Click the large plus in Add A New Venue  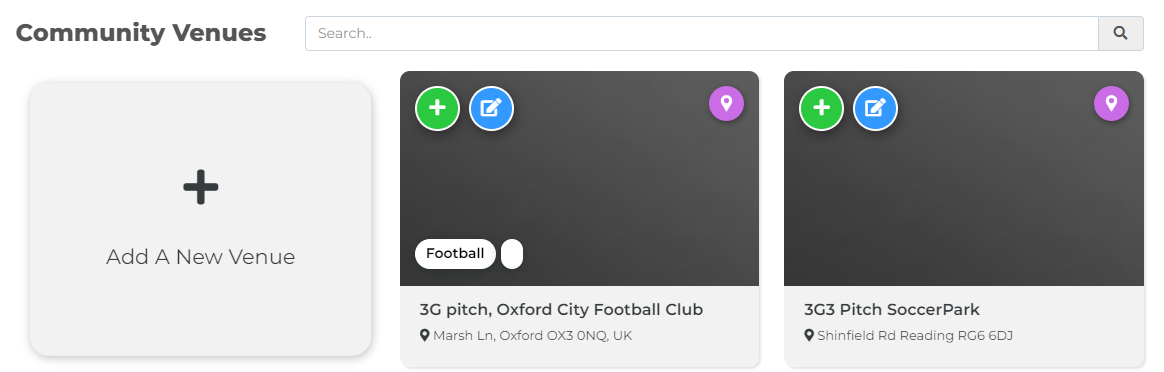coord(200,187)
